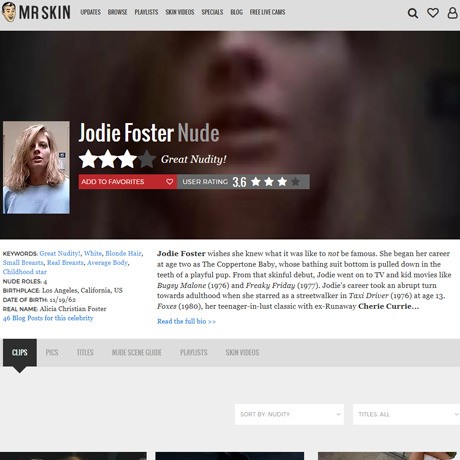The height and width of the screenshot is (460, 460).
Task: Open the Free Live Cams menu item
Action: (267, 12)
